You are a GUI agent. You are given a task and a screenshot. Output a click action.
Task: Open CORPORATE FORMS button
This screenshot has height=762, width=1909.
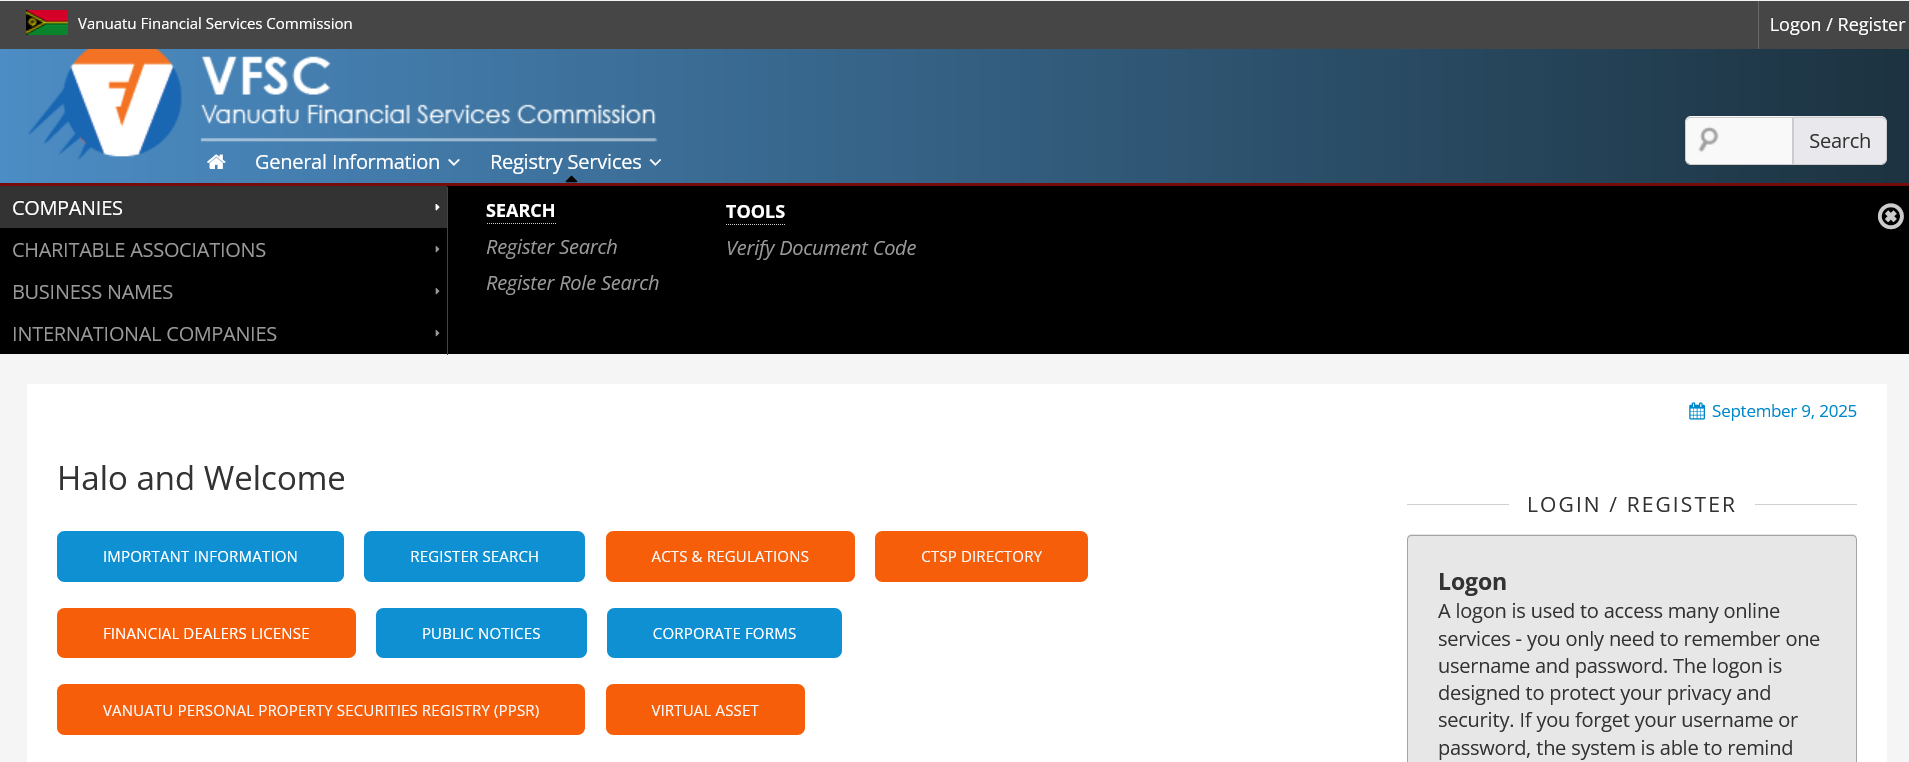[724, 633]
